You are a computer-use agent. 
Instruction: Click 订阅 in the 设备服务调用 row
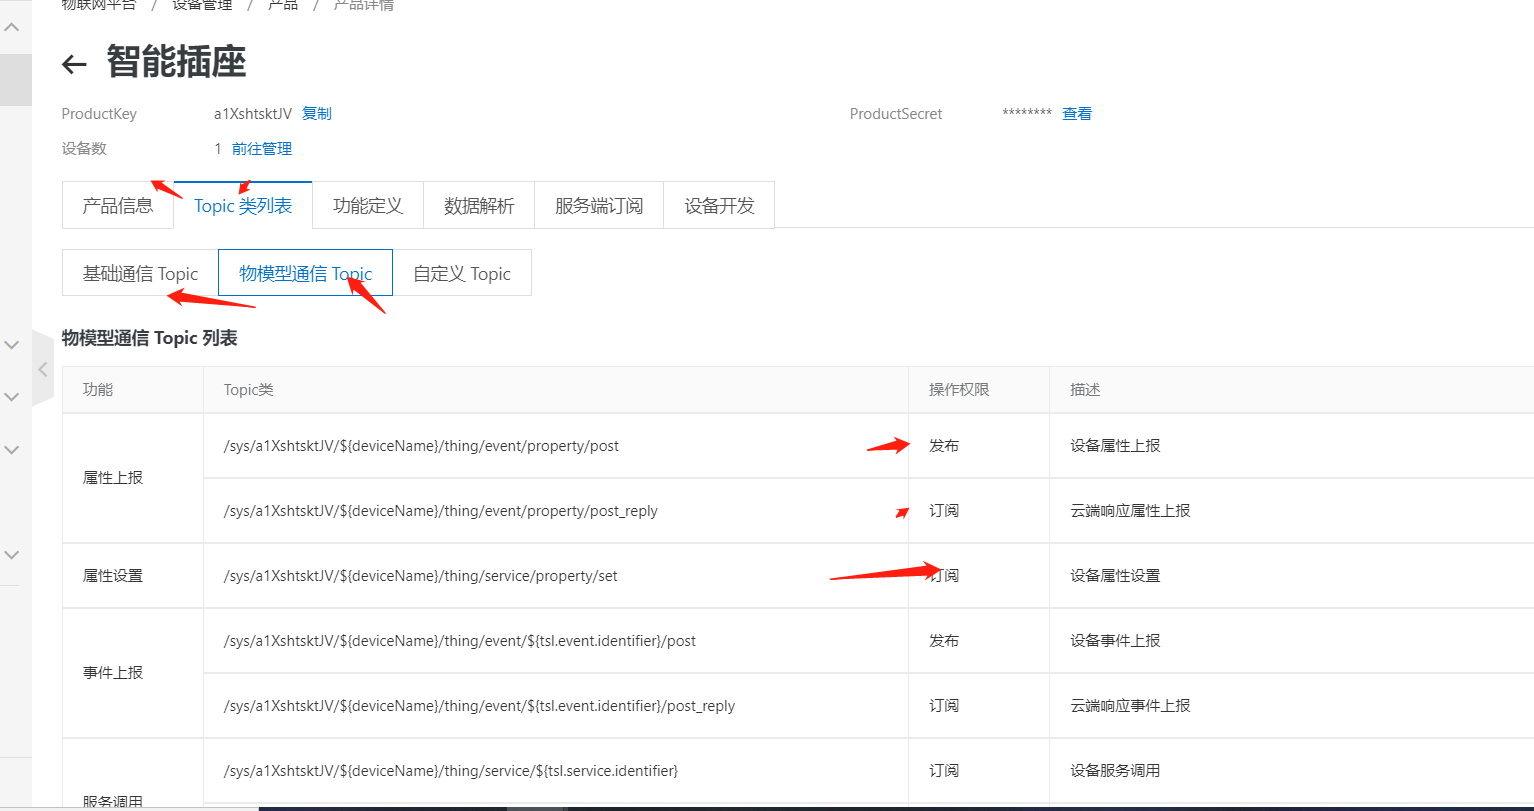pos(944,771)
